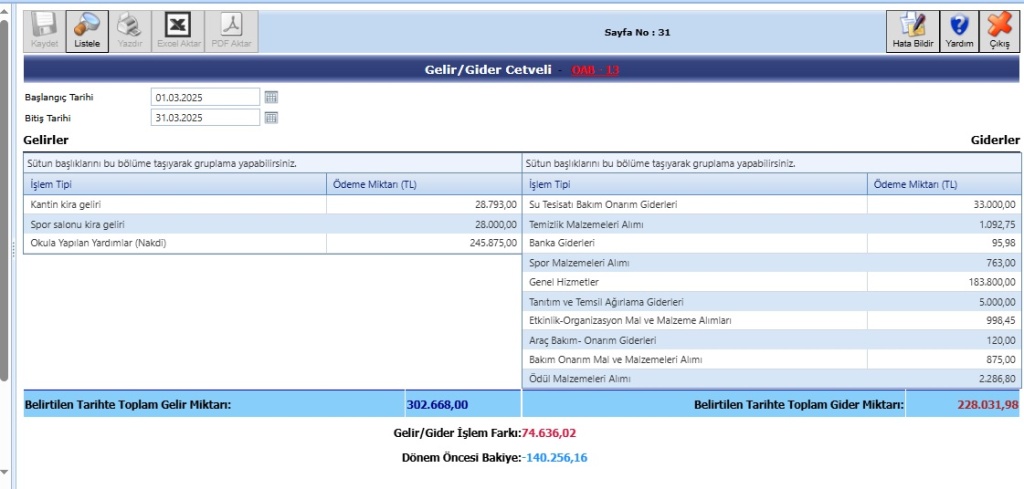Open calendar for Başlangıç Tarihi
Viewport: 1024px width, 489px height.
coord(271,97)
